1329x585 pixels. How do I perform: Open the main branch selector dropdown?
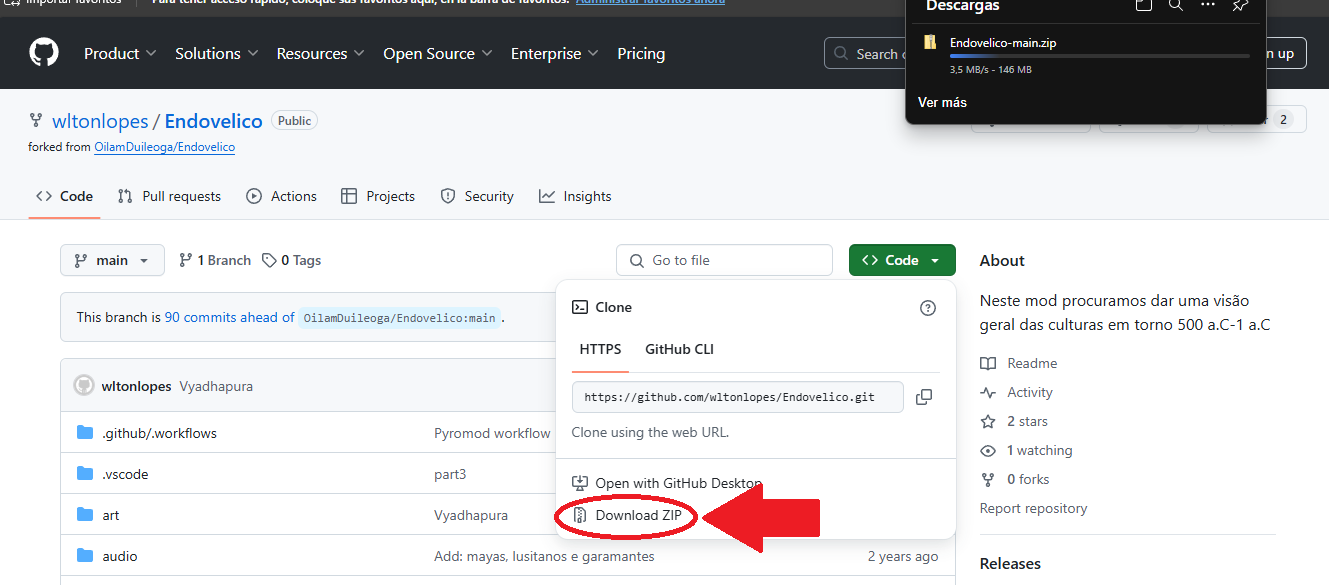(x=111, y=260)
